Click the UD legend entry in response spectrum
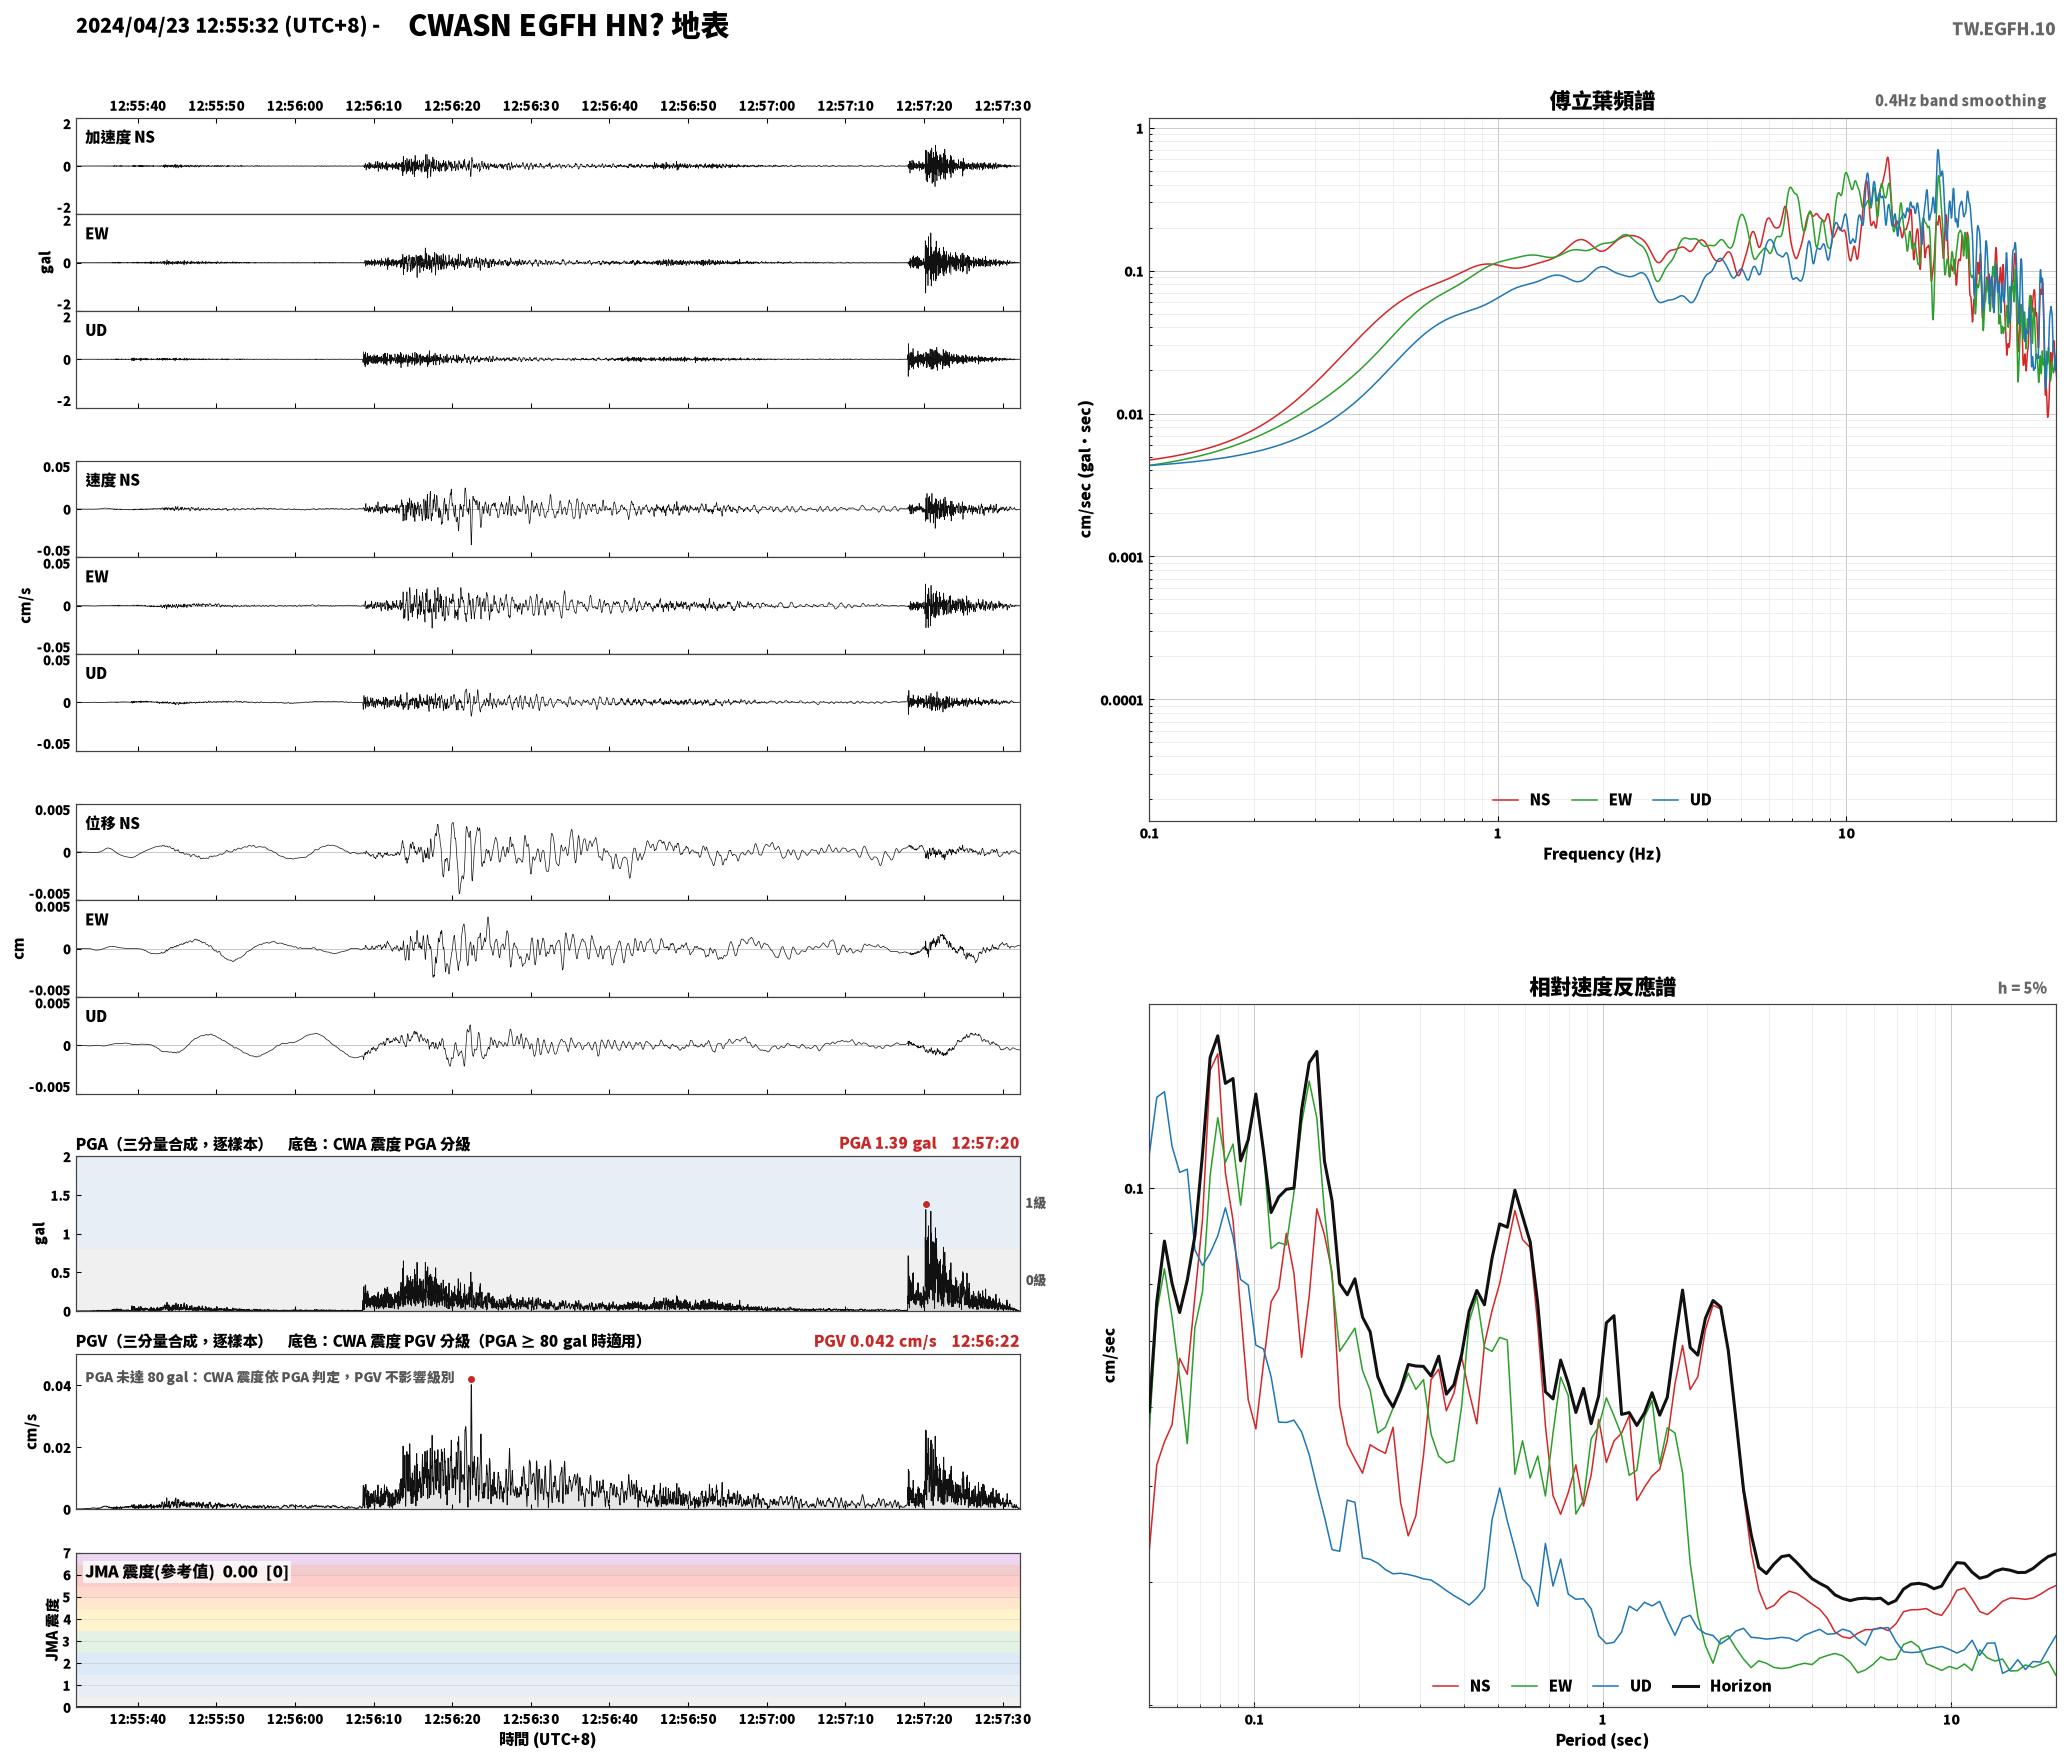Viewport: 2066px width, 1760px height. point(1622,1686)
